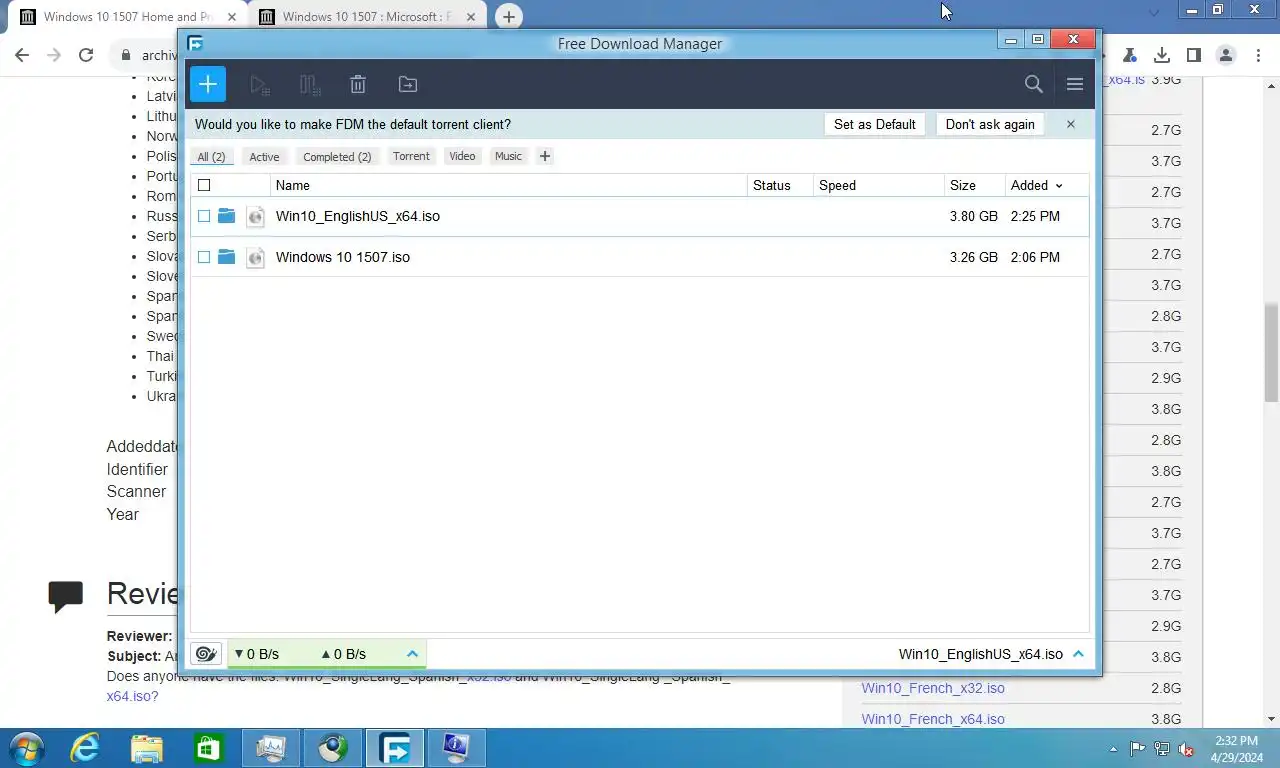Click Don't ask again button

click(x=990, y=124)
